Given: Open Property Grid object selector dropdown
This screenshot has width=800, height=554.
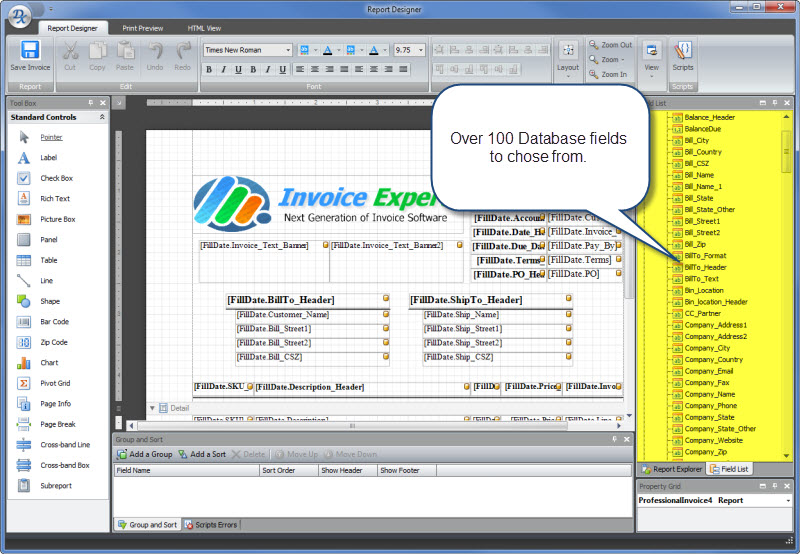Looking at the screenshot, I should (x=788, y=500).
